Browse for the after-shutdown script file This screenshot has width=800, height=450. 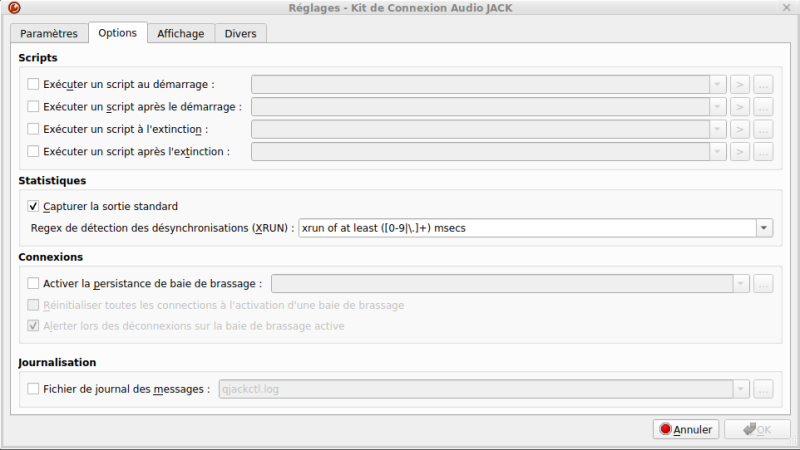tap(764, 152)
